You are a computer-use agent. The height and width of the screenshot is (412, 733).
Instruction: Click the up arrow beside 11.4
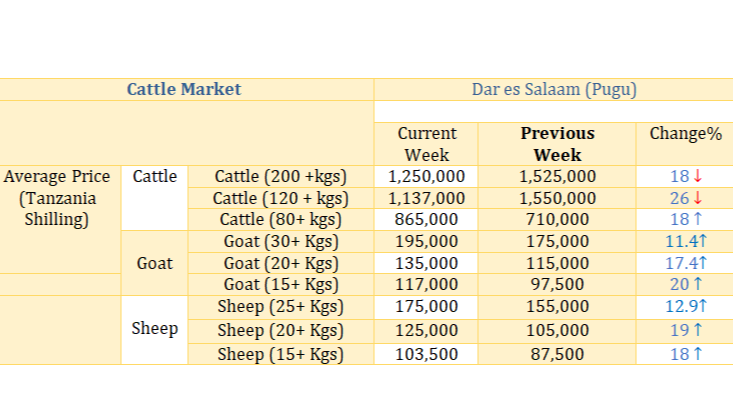[703, 241]
